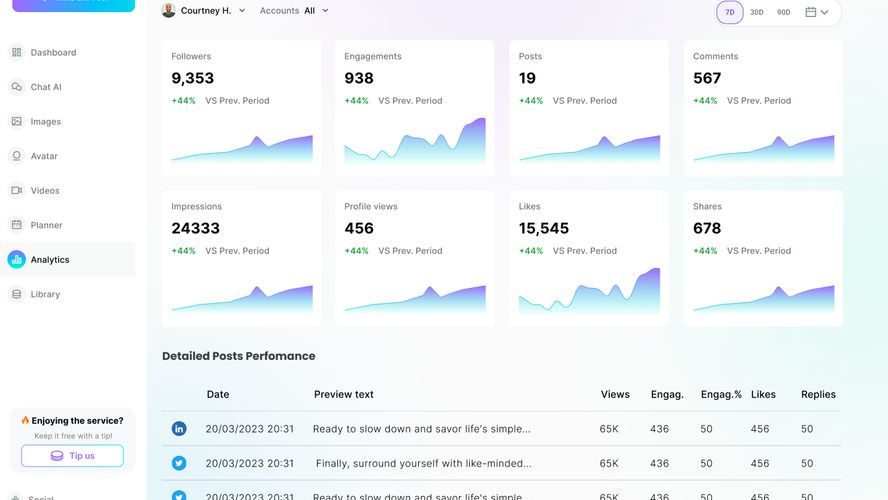Click the Library stack icon
Viewport: 888px width, 500px height.
point(17,294)
